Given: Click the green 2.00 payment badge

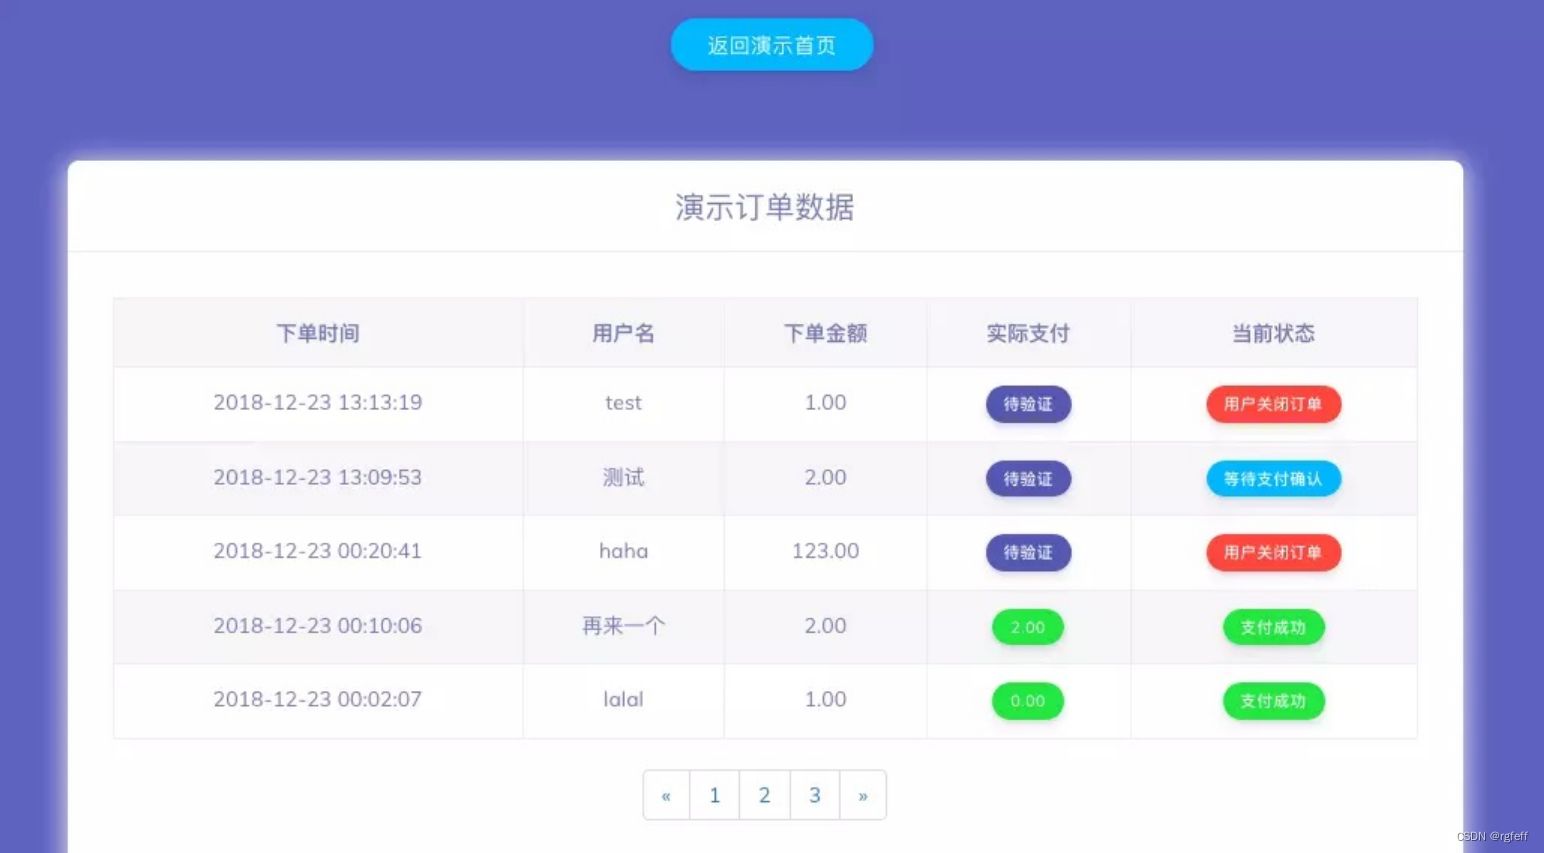Looking at the screenshot, I should pos(1028,627).
